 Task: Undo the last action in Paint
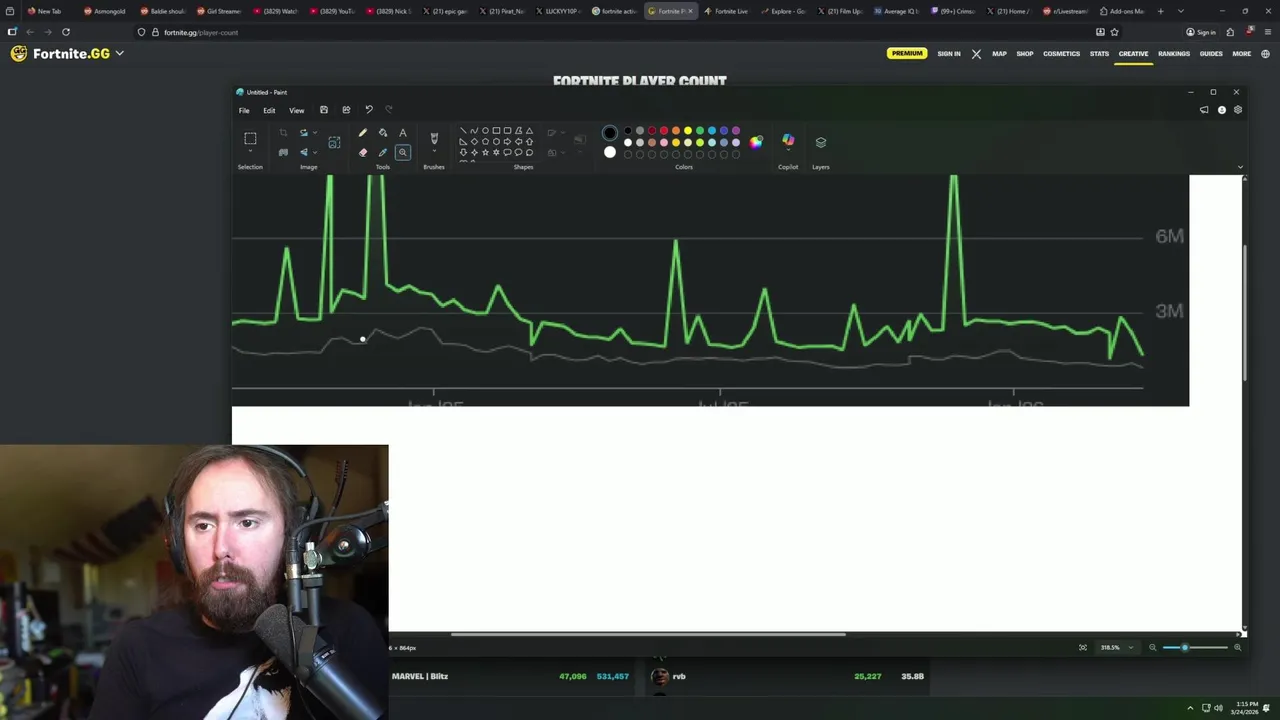[x=369, y=110]
